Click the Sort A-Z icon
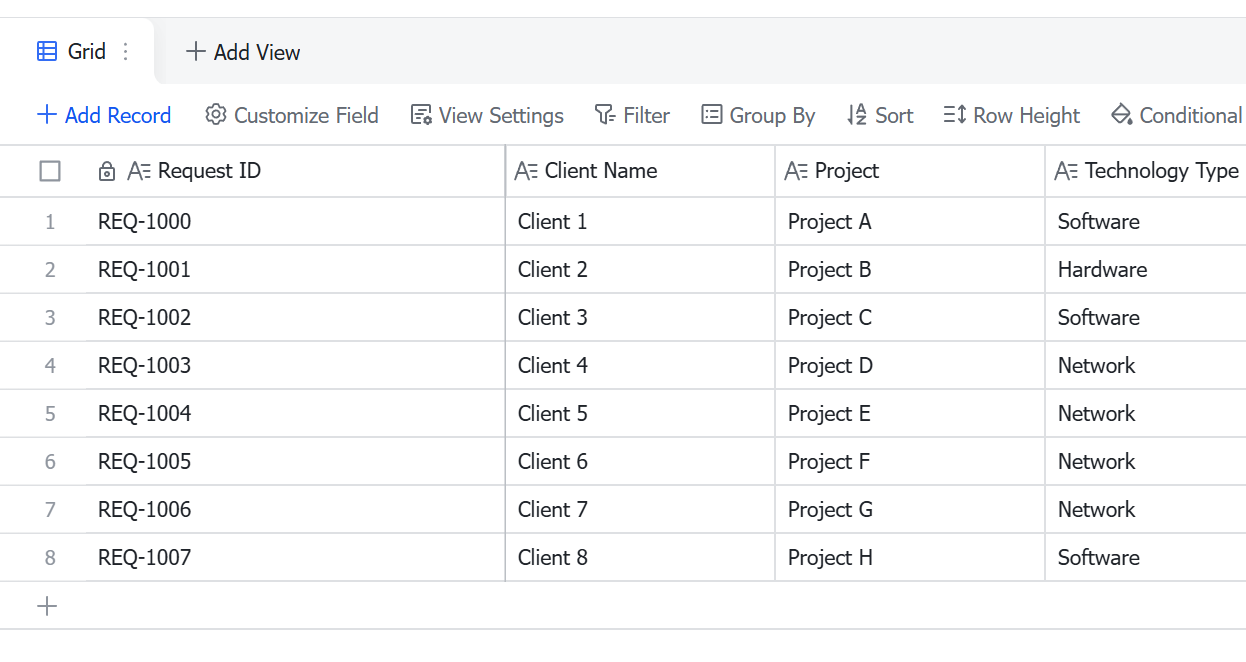 857,115
